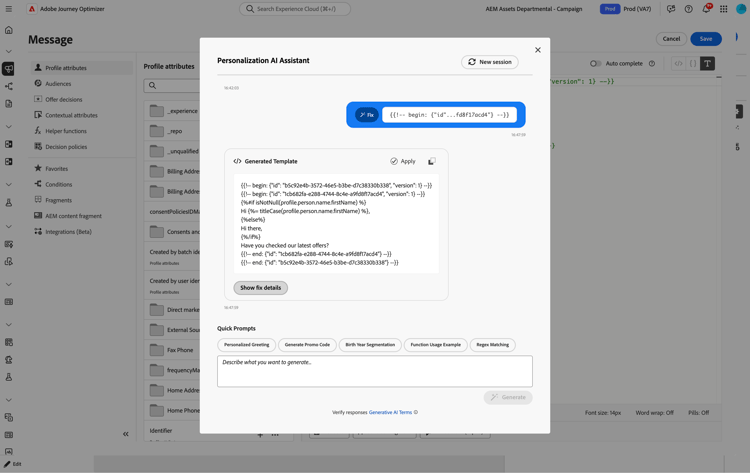Open the Generative AI Terms link
This screenshot has height=473, width=750.
[x=390, y=412]
